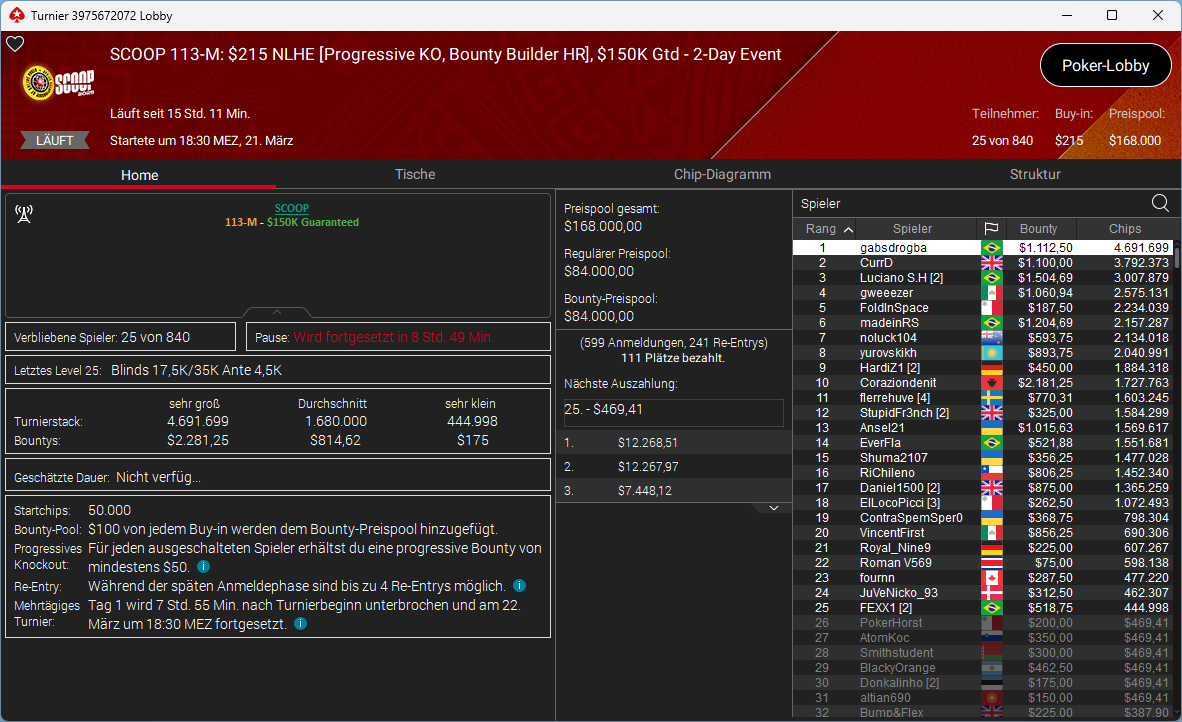Click info icon beside Progressives Knockout text
The height and width of the screenshot is (722, 1182).
coord(203,566)
